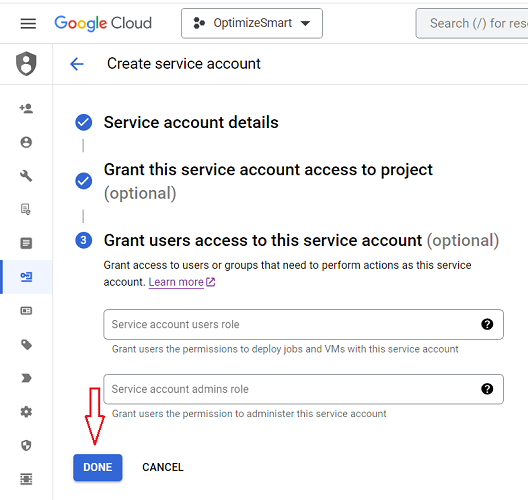Expand the OptimizeSmart project selector dropdown
This screenshot has height=500, width=528.
point(252,23)
